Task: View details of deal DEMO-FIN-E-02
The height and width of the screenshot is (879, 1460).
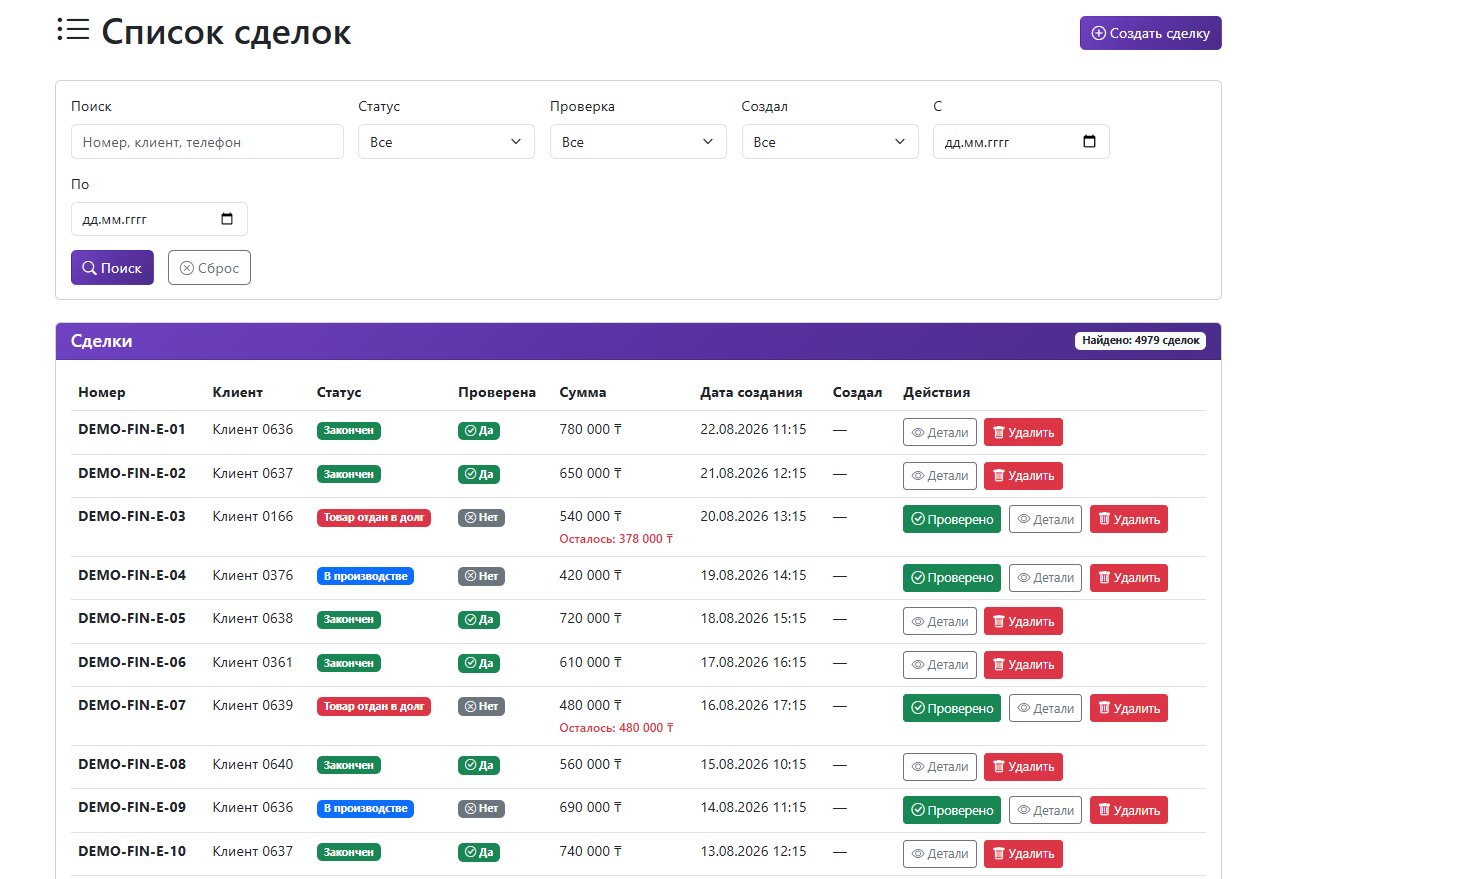Action: pos(940,476)
